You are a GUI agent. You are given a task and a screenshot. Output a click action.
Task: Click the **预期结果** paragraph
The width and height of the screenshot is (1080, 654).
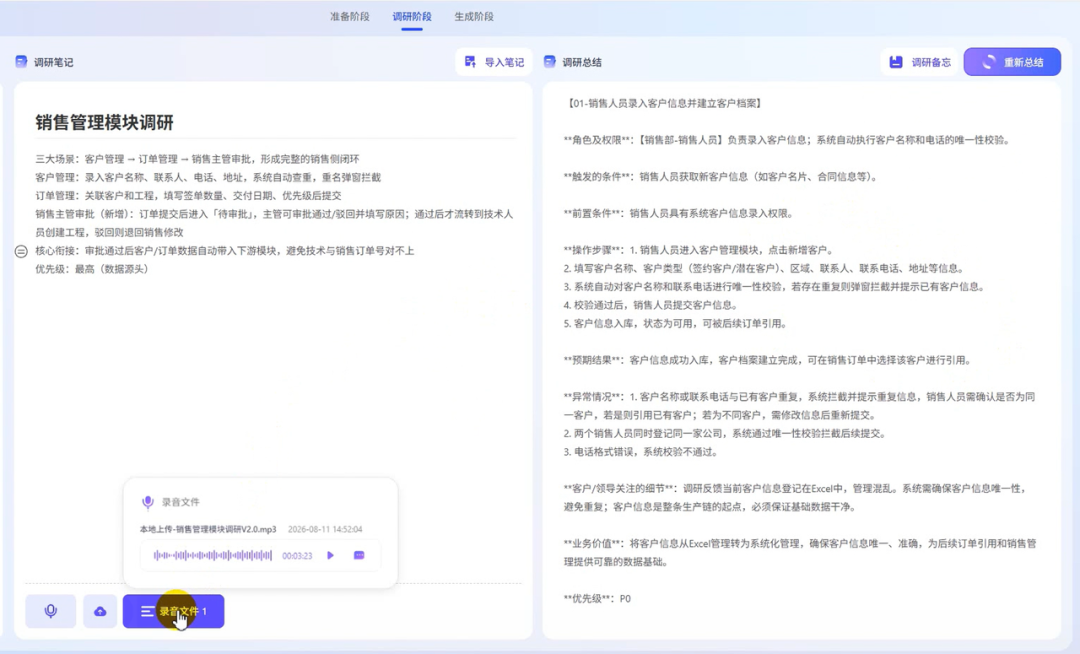pos(768,360)
